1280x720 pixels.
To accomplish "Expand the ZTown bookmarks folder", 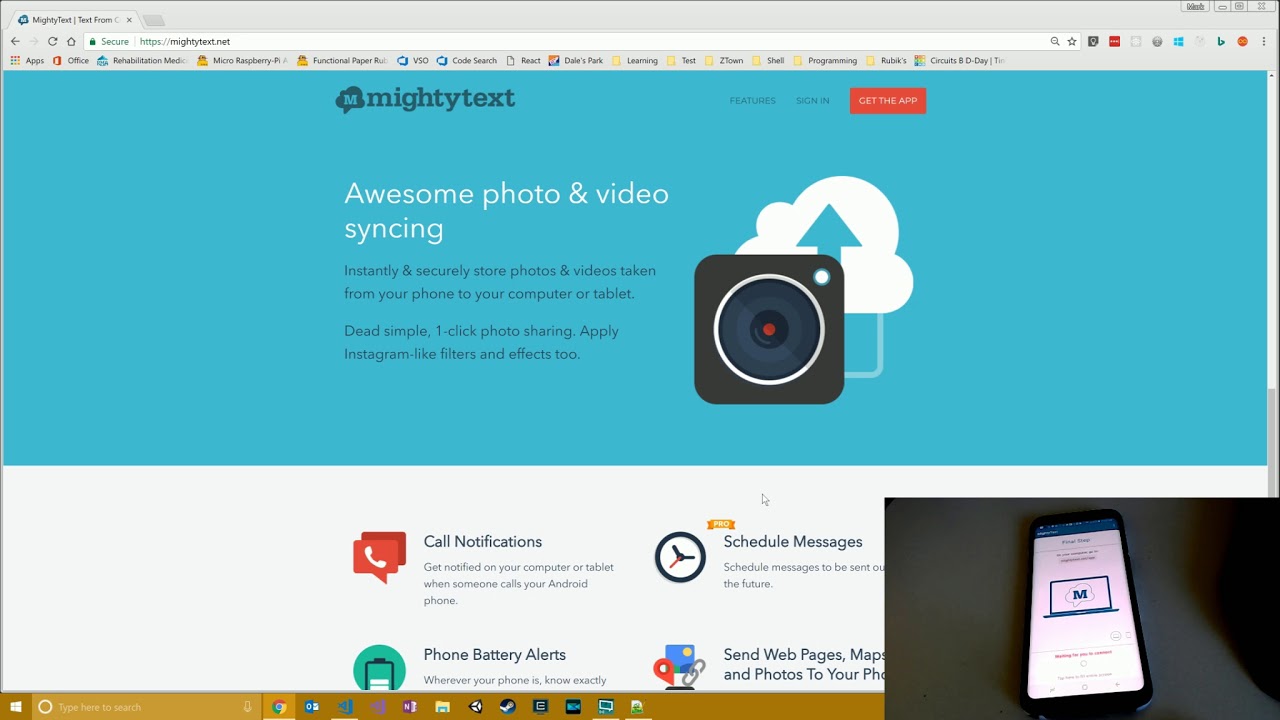I will [724, 60].
